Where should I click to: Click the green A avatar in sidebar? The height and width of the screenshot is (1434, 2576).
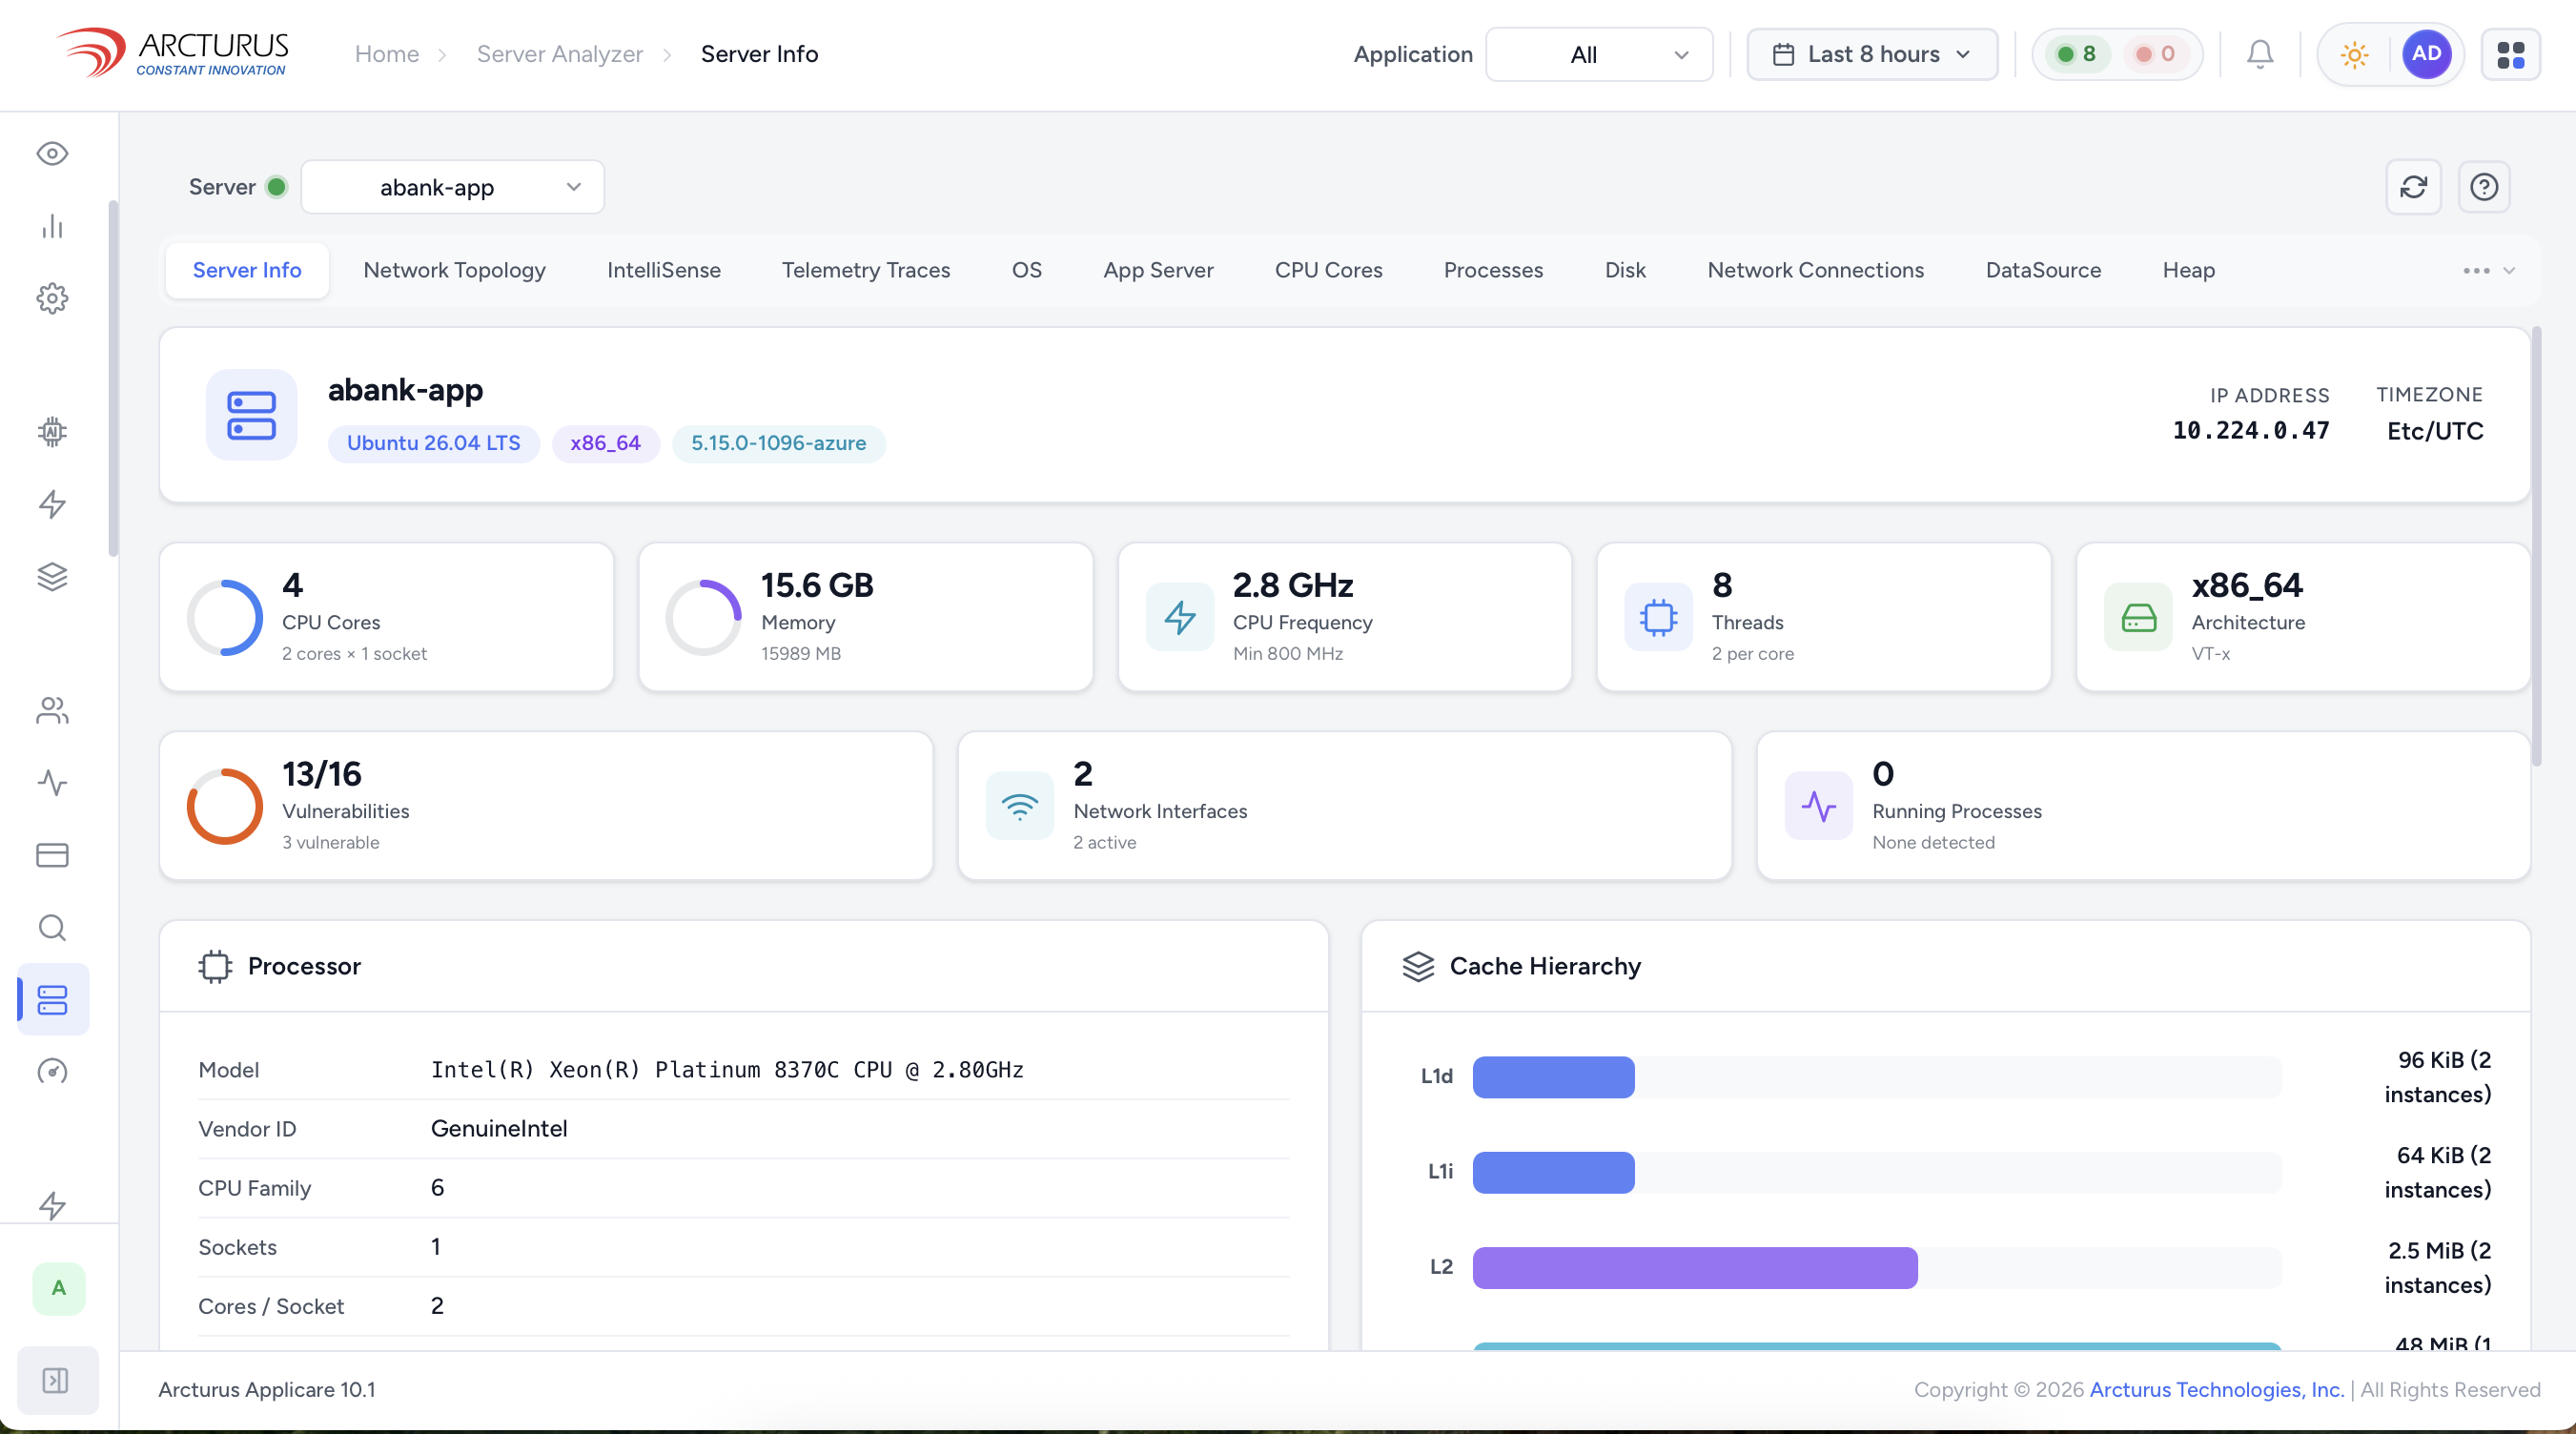(x=59, y=1288)
